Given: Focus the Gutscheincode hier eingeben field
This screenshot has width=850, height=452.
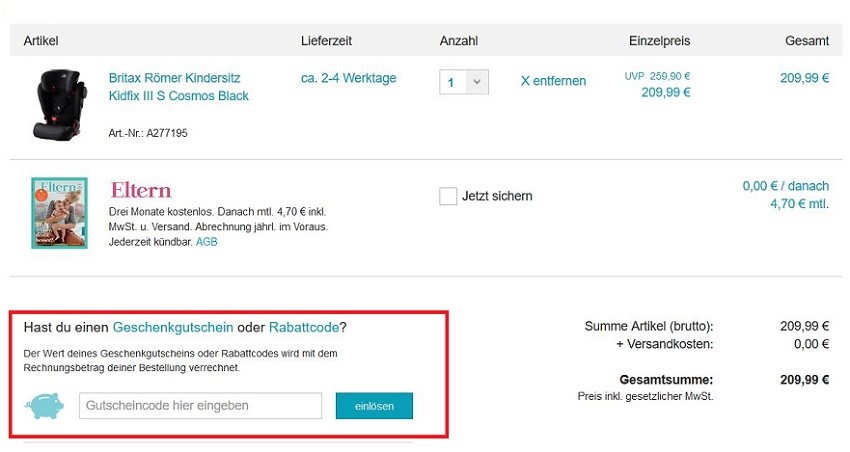Looking at the screenshot, I should coord(201,406).
